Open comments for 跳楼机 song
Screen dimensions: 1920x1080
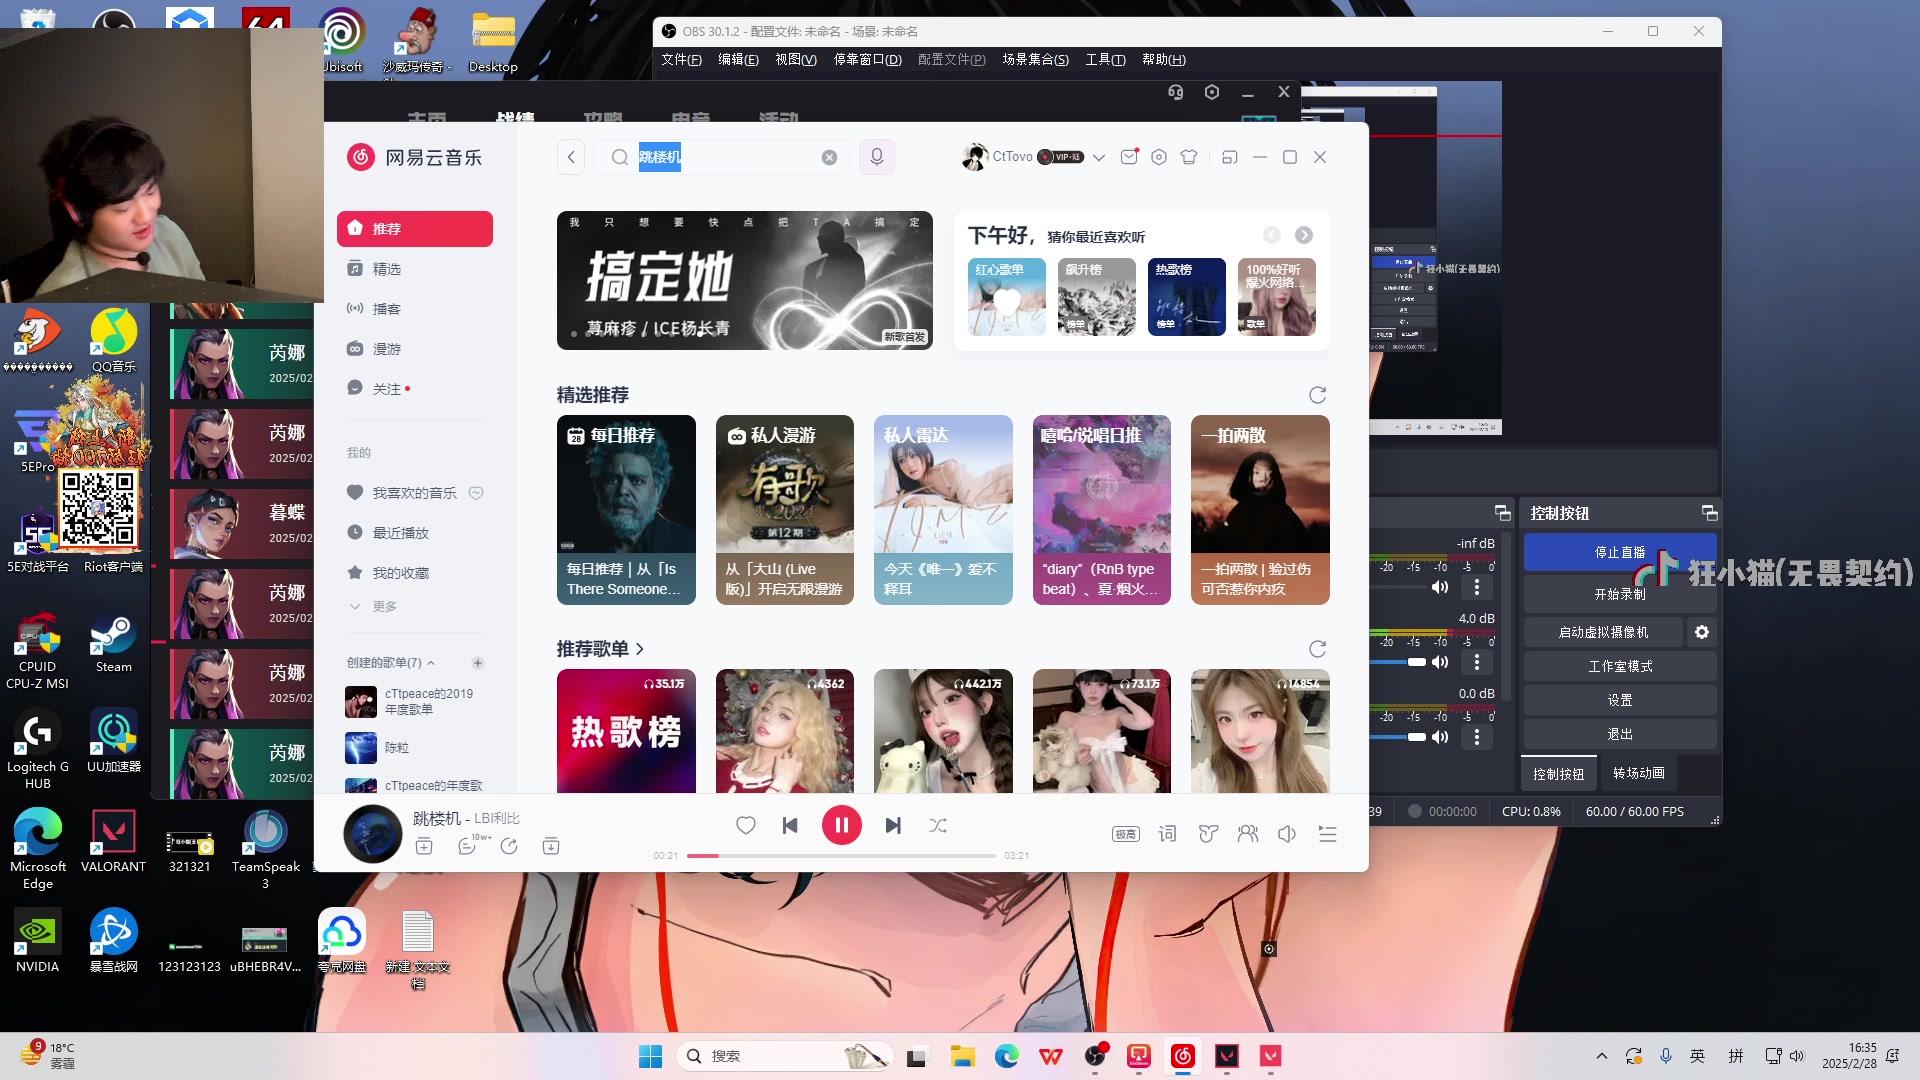(467, 847)
